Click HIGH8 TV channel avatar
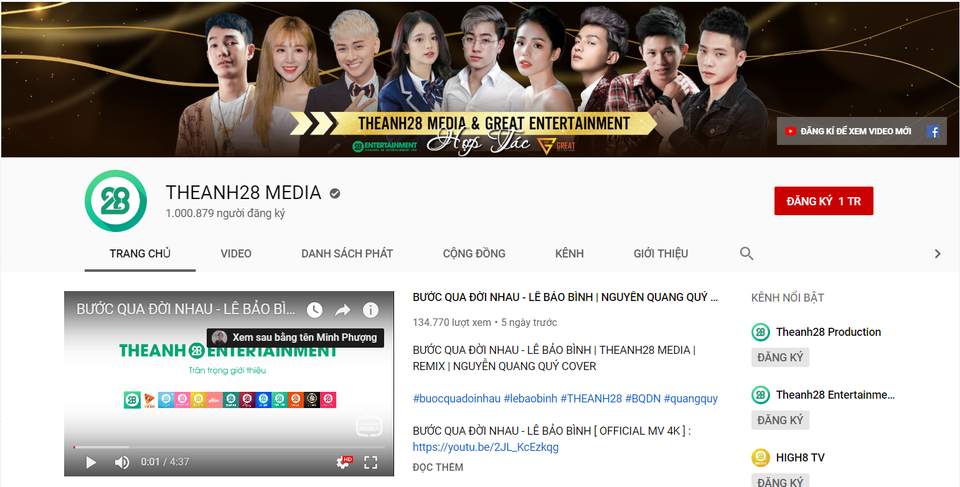Image resolution: width=960 pixels, height=487 pixels. (760, 458)
